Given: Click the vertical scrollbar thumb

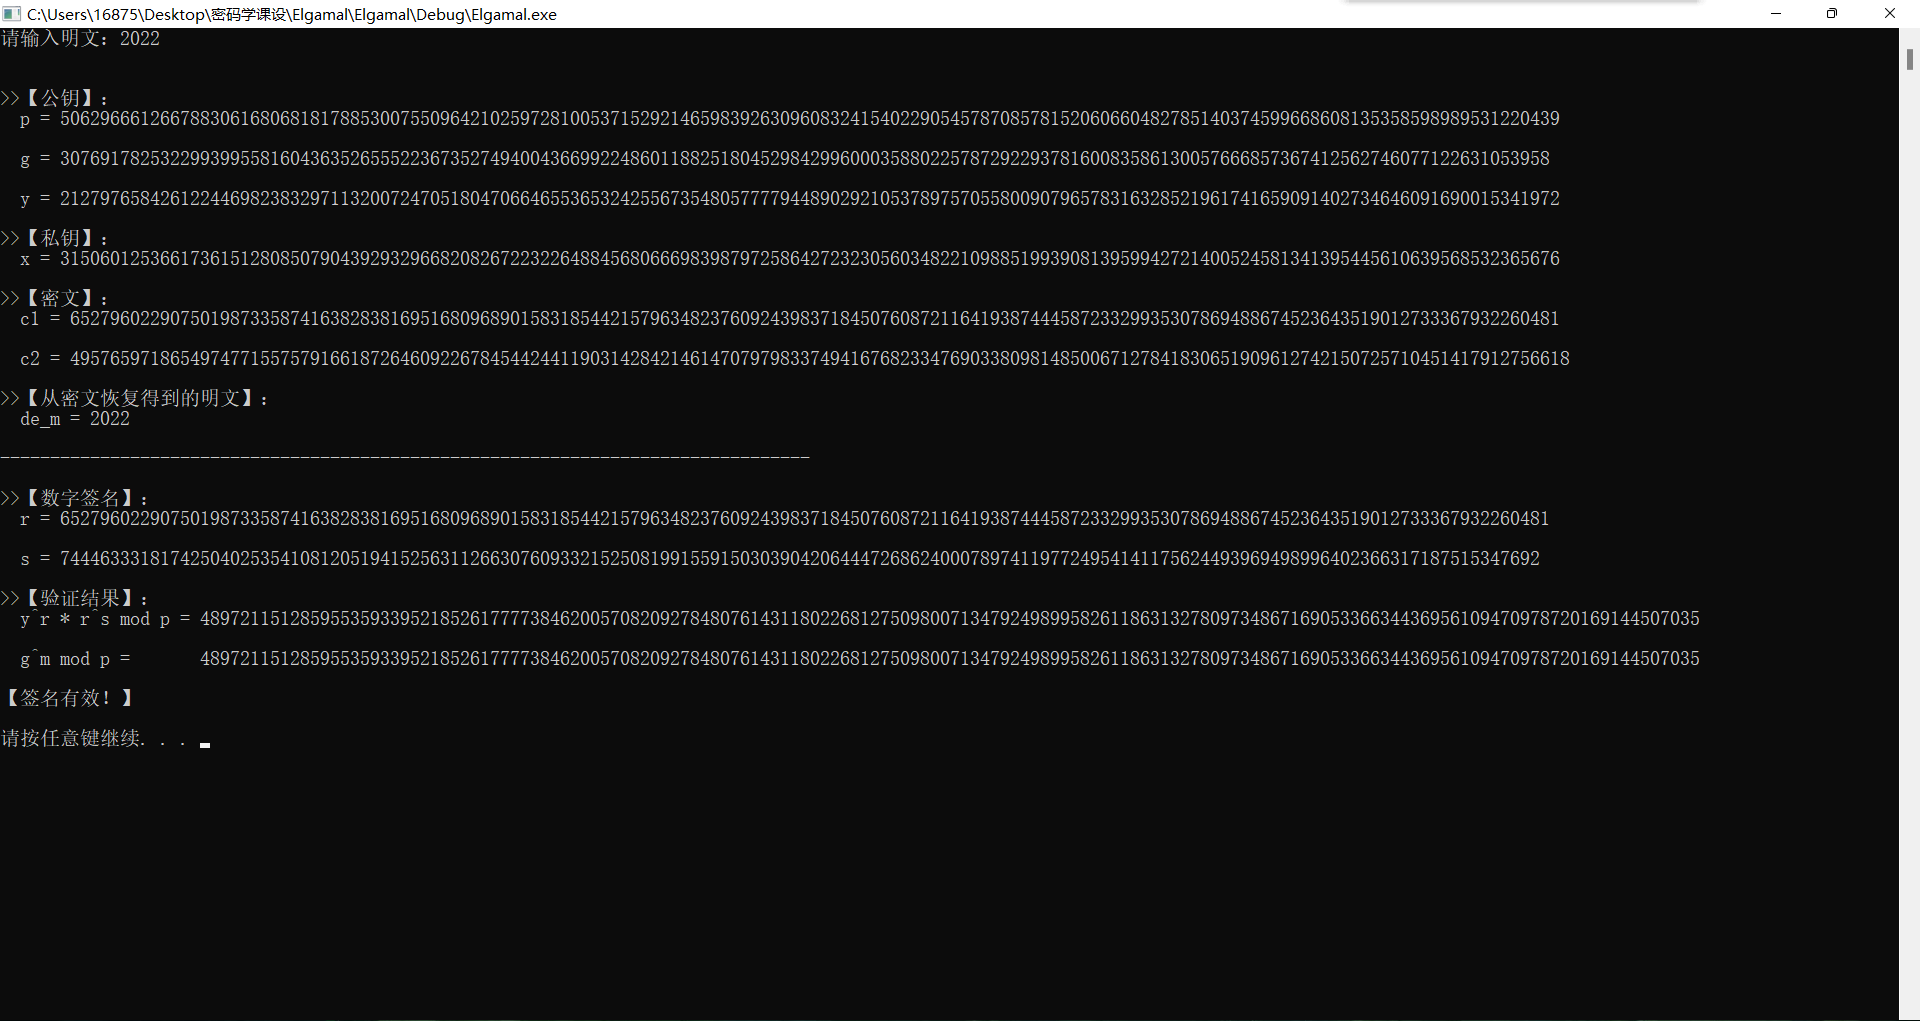Looking at the screenshot, I should (x=1910, y=60).
